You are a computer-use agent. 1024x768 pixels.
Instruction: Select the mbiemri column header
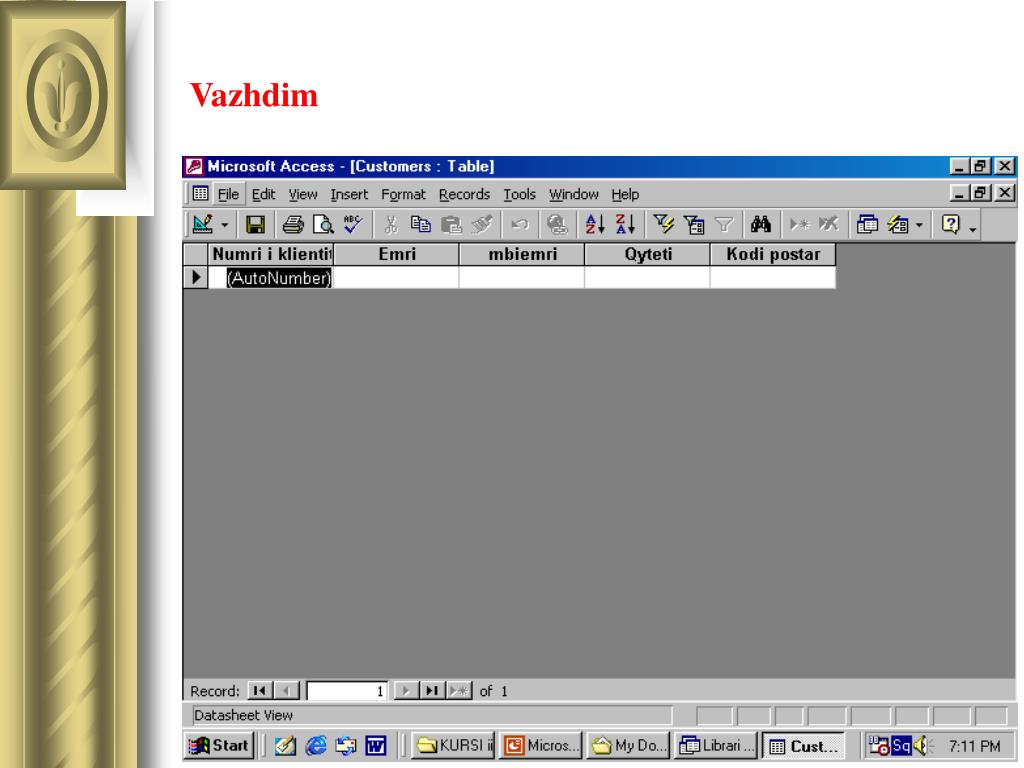click(x=522, y=254)
